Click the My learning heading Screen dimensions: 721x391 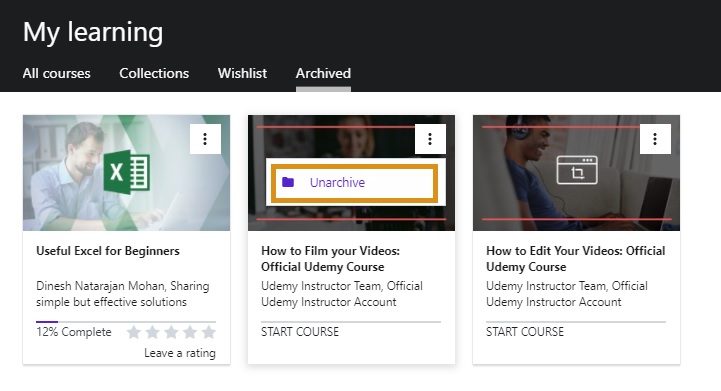point(93,32)
